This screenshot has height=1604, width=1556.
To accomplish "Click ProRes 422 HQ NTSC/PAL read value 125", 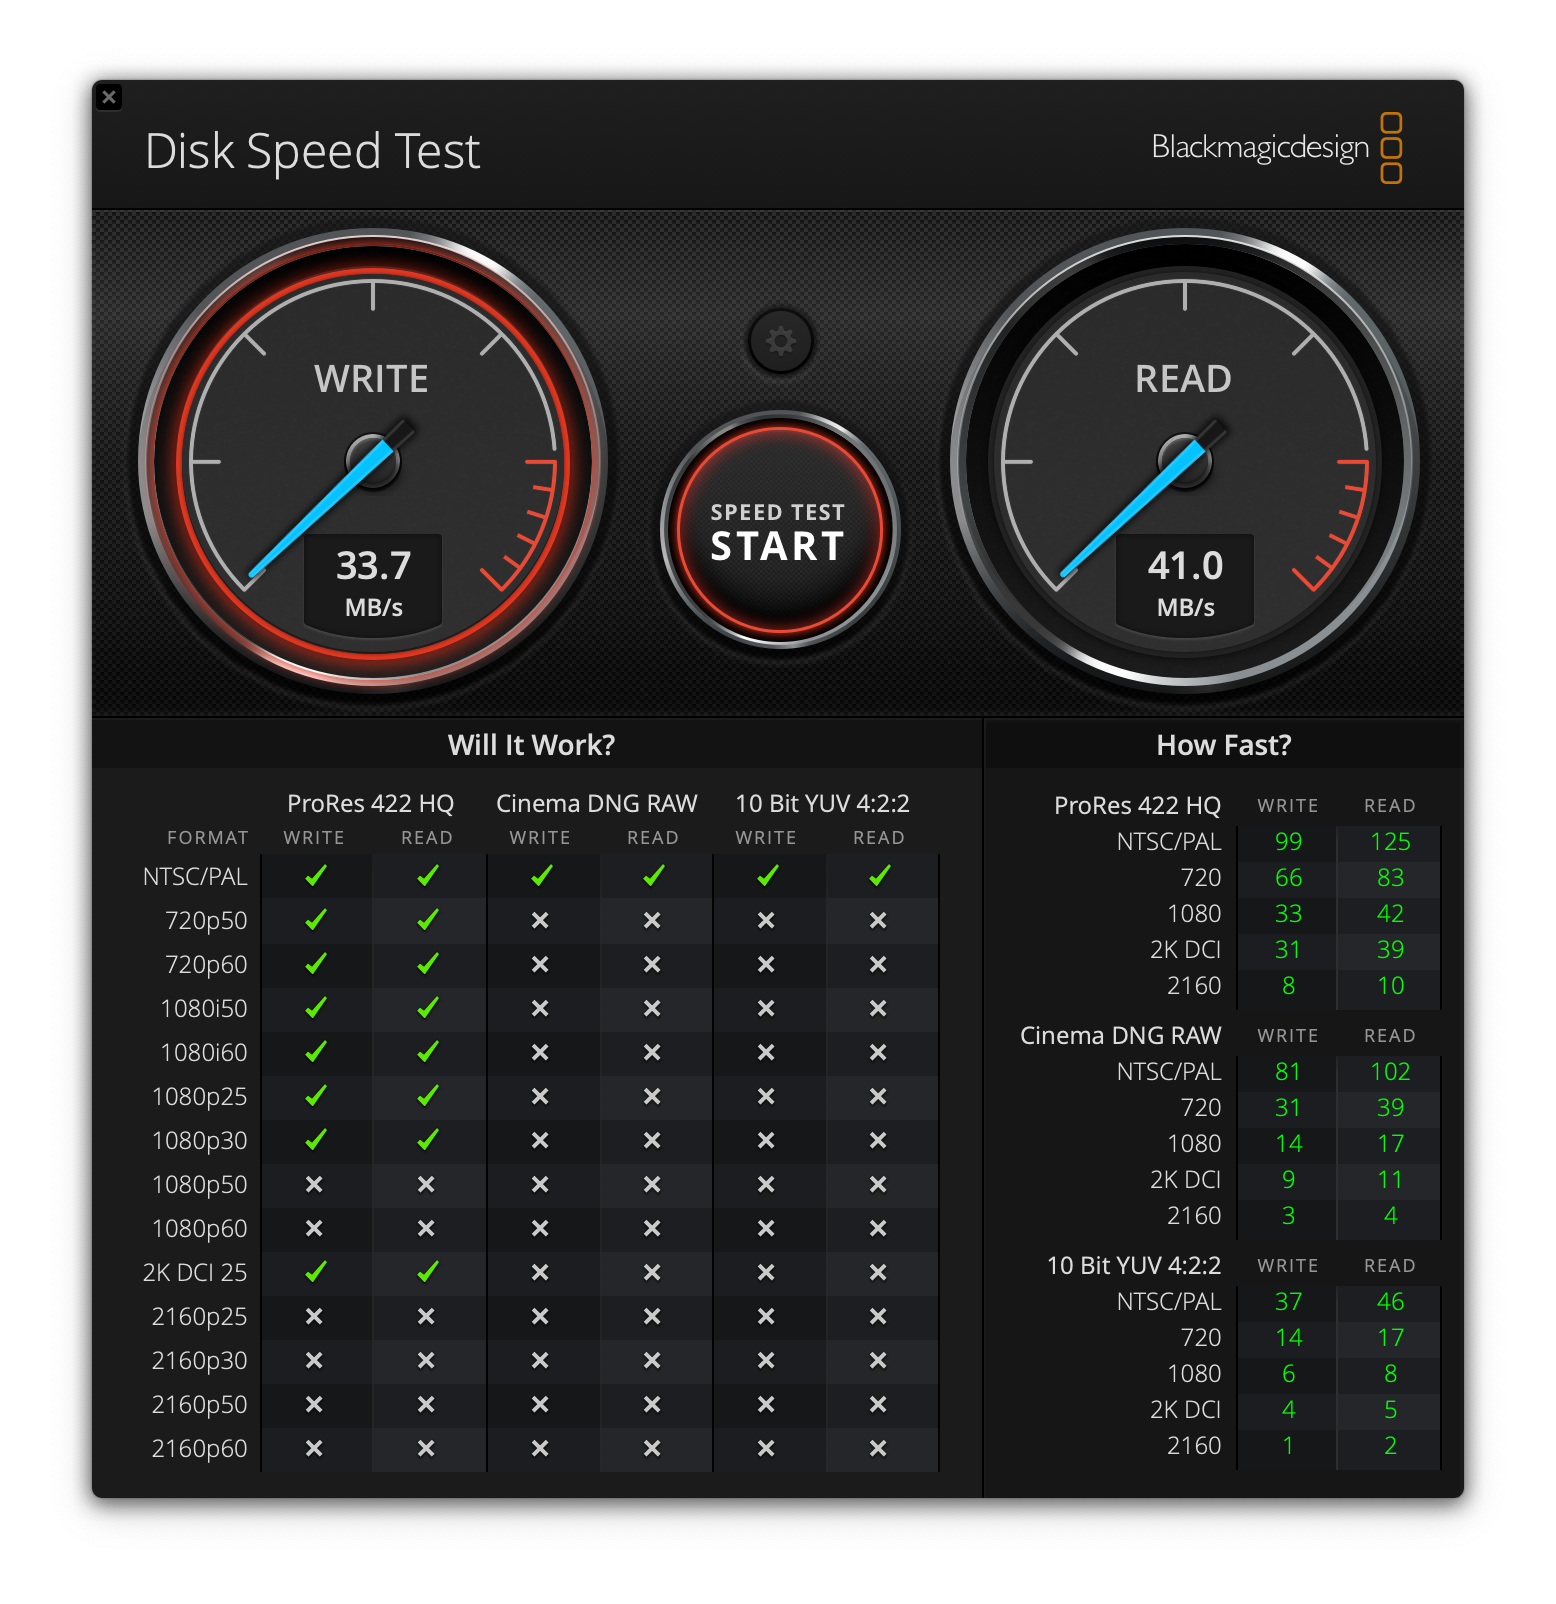I will point(1390,842).
